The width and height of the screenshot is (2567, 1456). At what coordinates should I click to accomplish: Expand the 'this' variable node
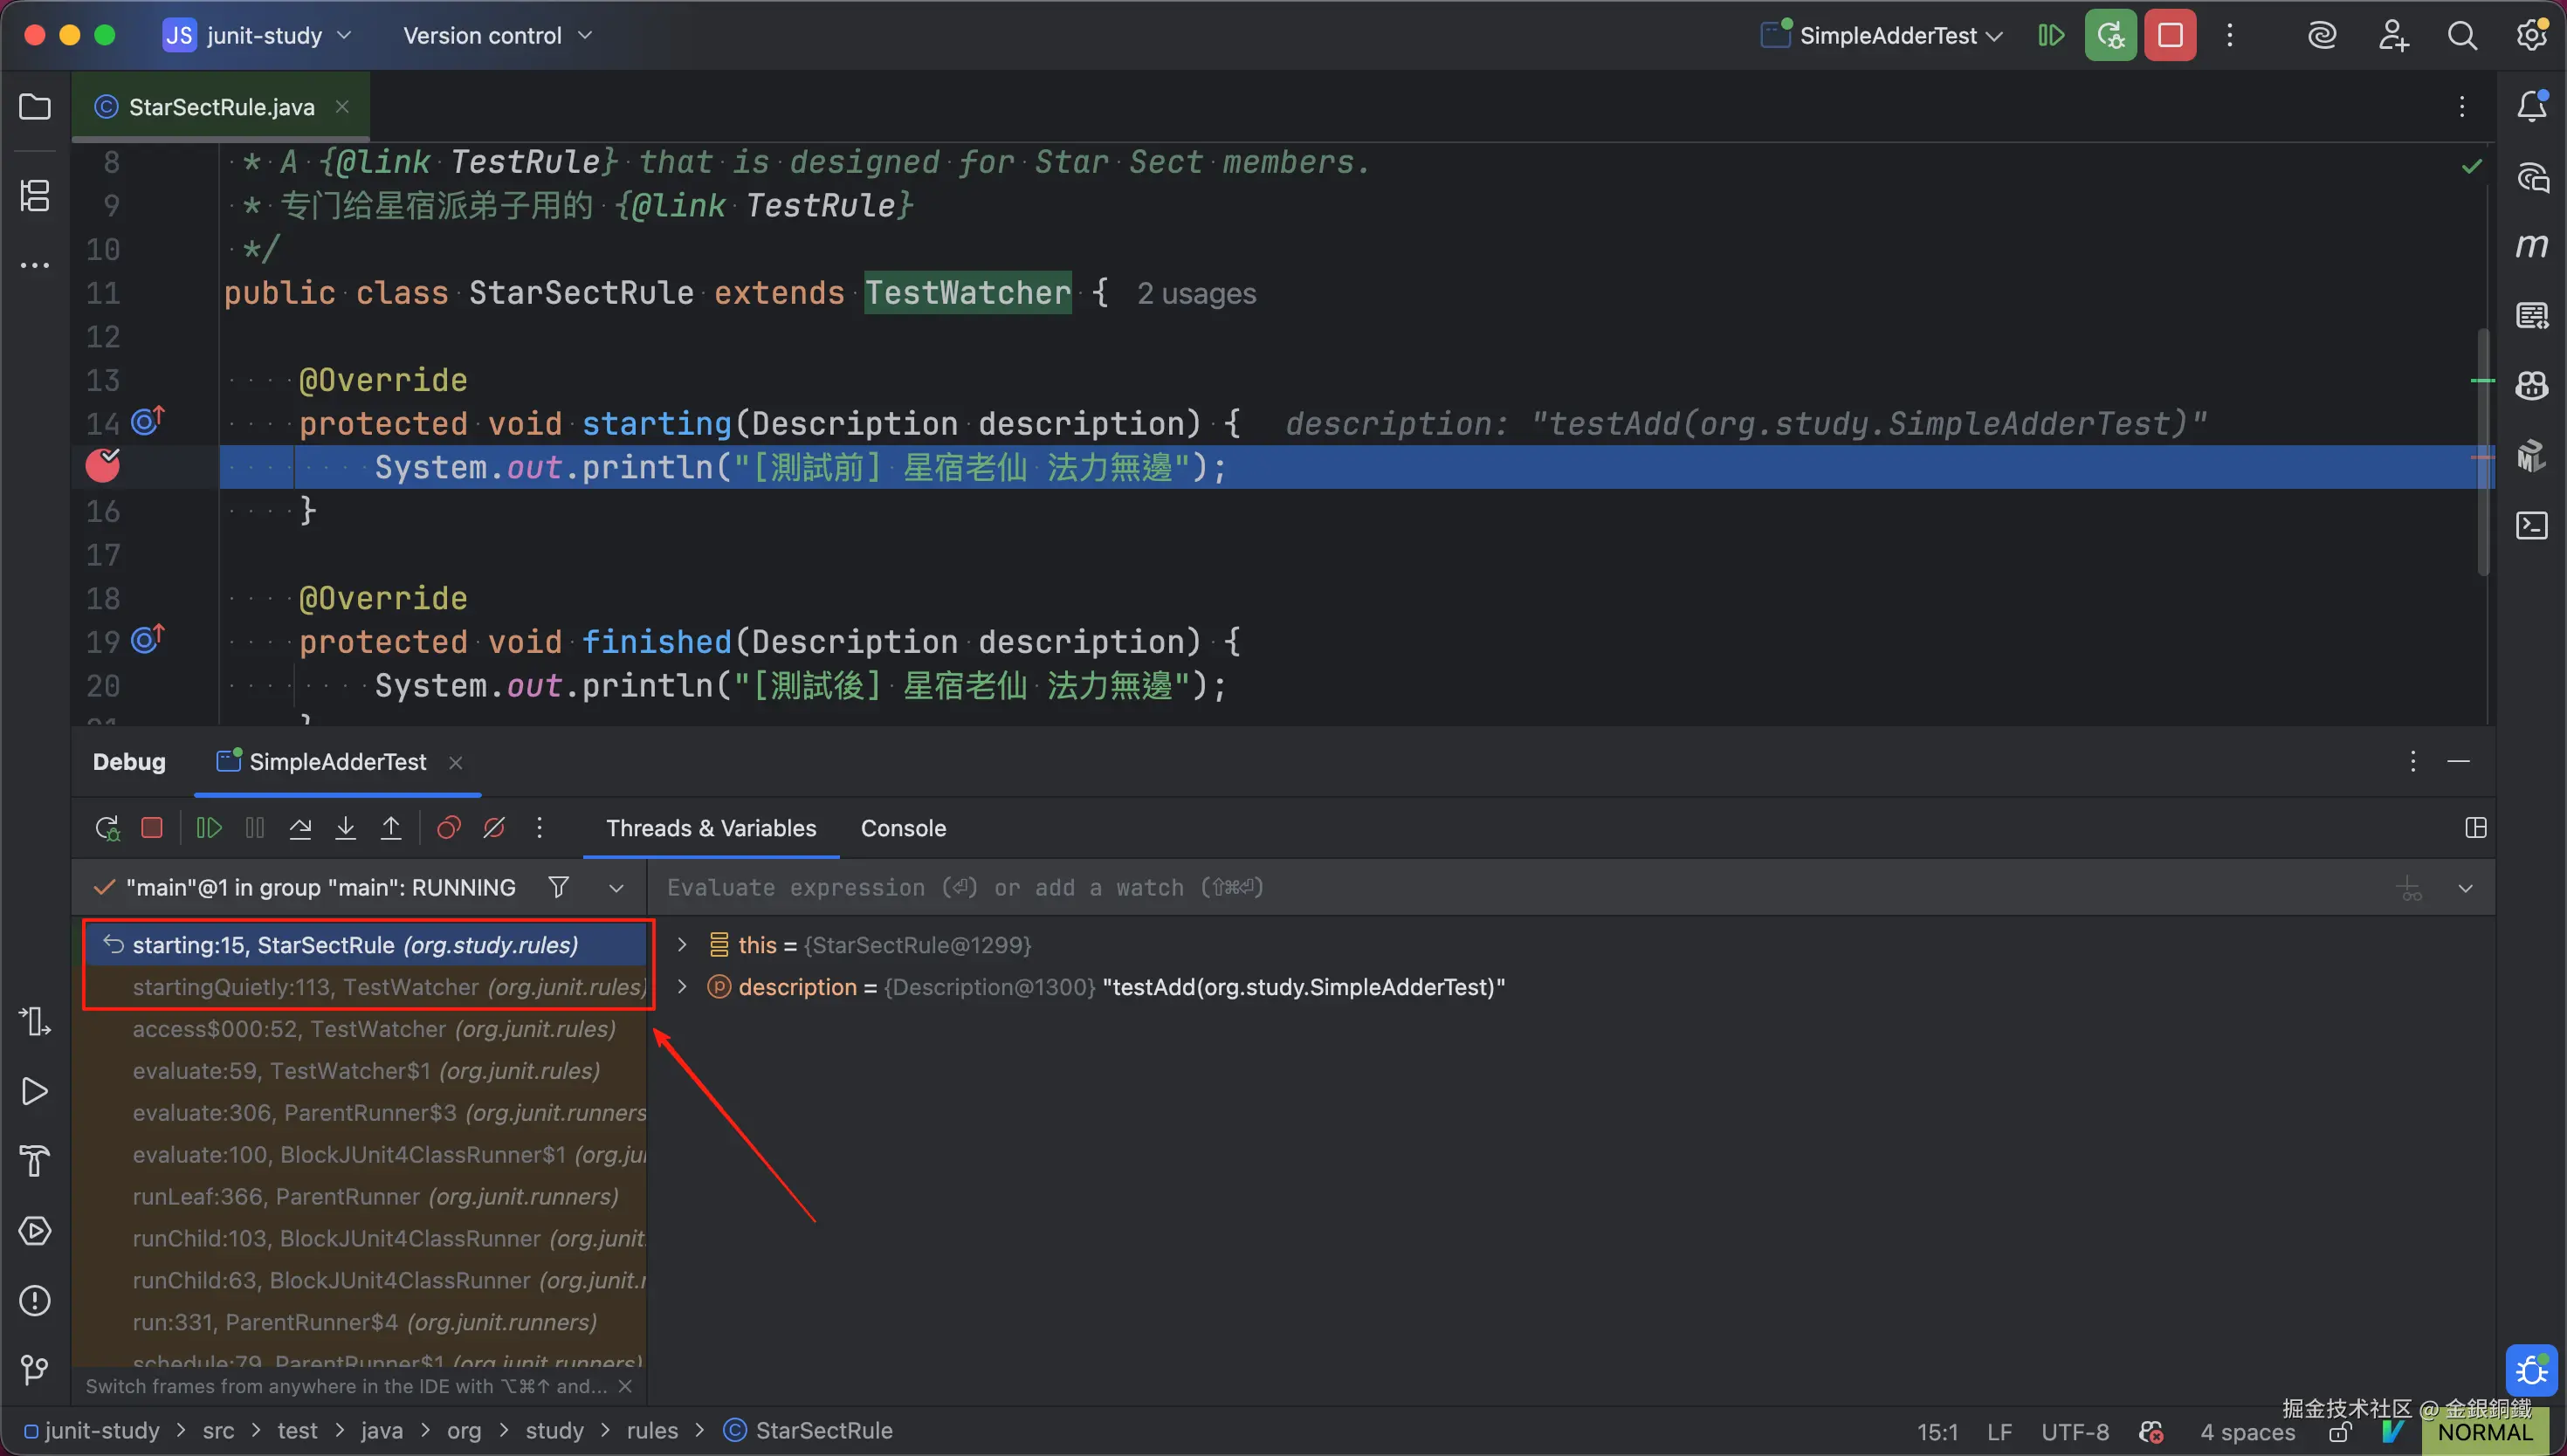(682, 945)
